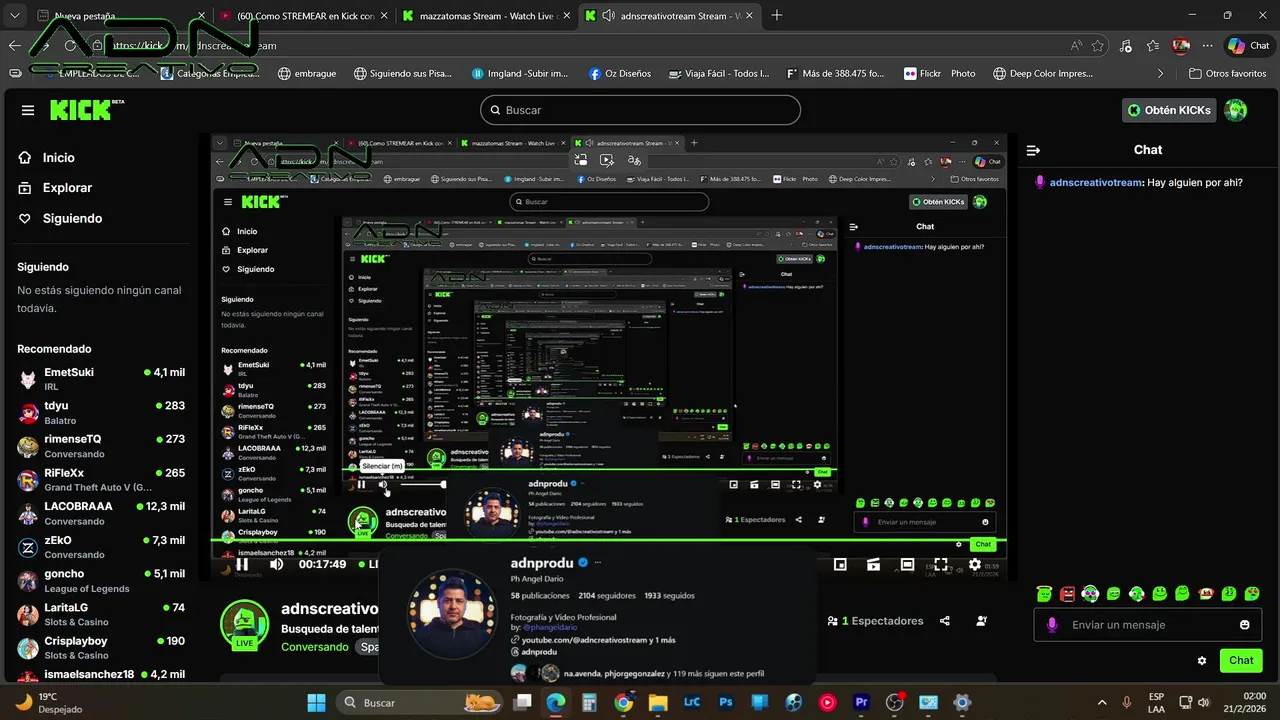Open Premiere Pro from the taskbar

click(861, 702)
